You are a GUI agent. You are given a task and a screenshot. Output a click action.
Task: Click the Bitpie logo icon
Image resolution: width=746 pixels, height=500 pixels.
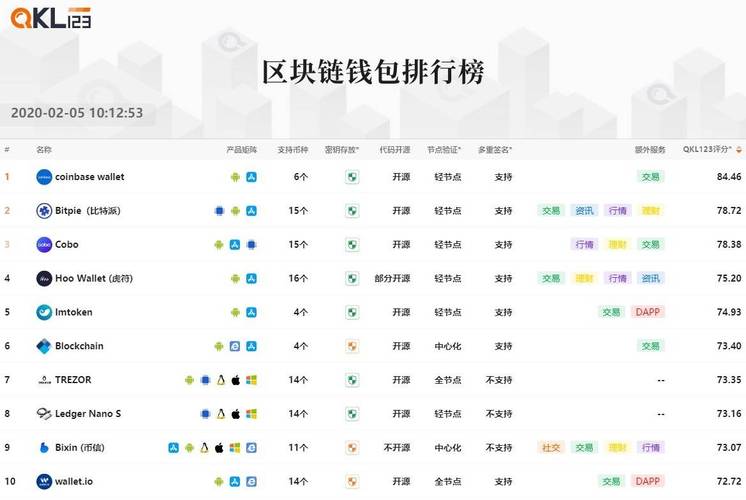(x=44, y=211)
